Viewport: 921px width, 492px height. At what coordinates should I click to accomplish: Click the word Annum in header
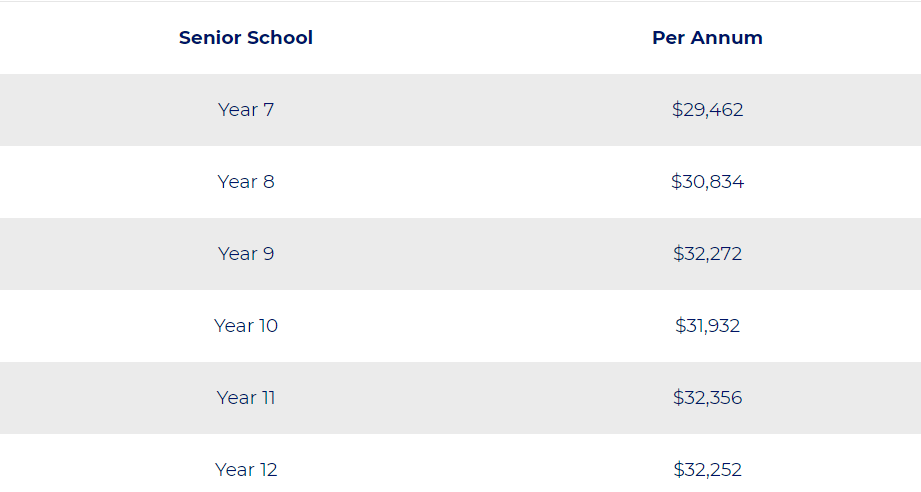727,38
